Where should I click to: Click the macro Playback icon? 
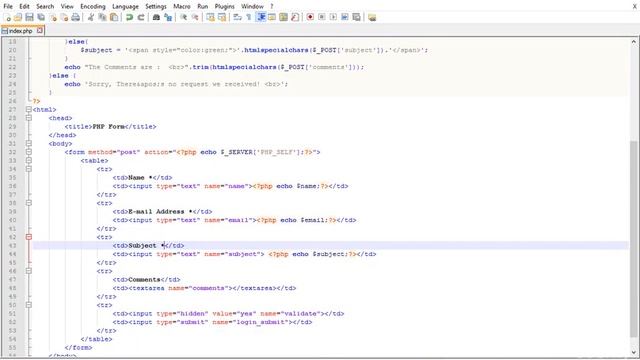(333, 17)
